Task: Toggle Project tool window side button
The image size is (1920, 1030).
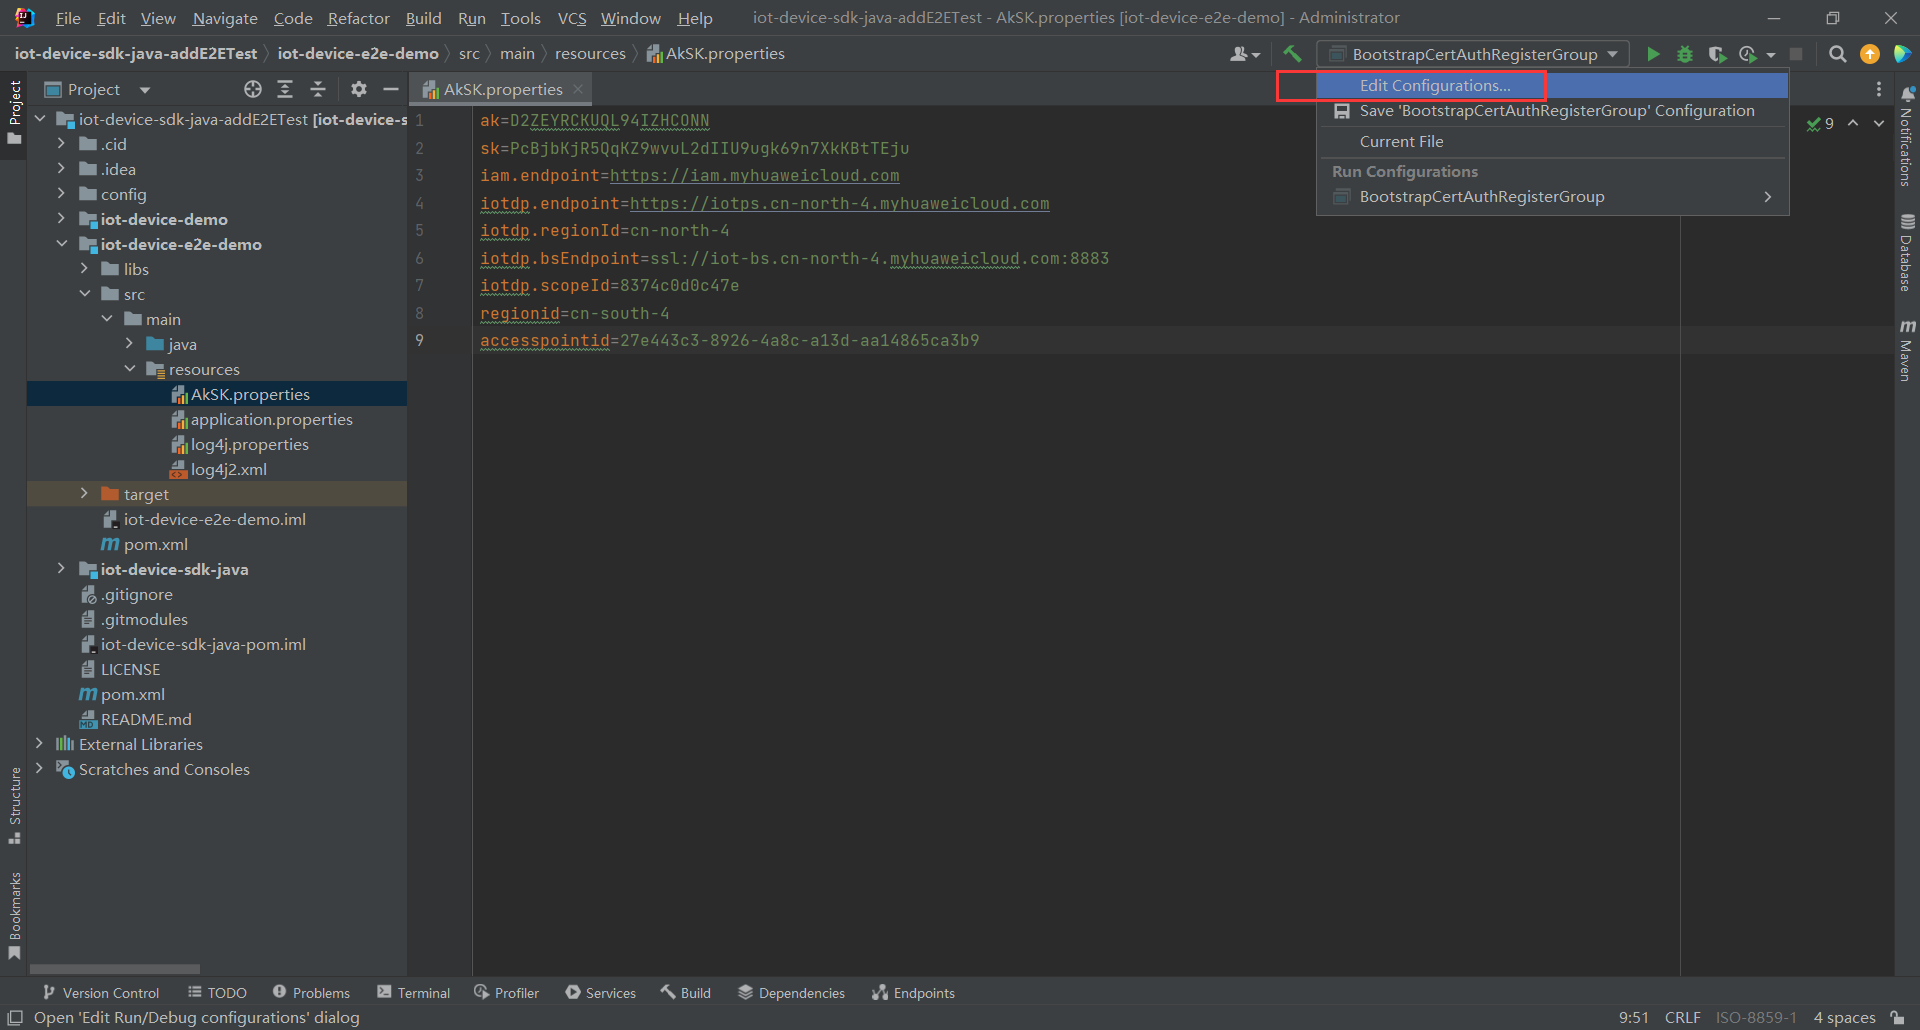Action: (x=14, y=112)
